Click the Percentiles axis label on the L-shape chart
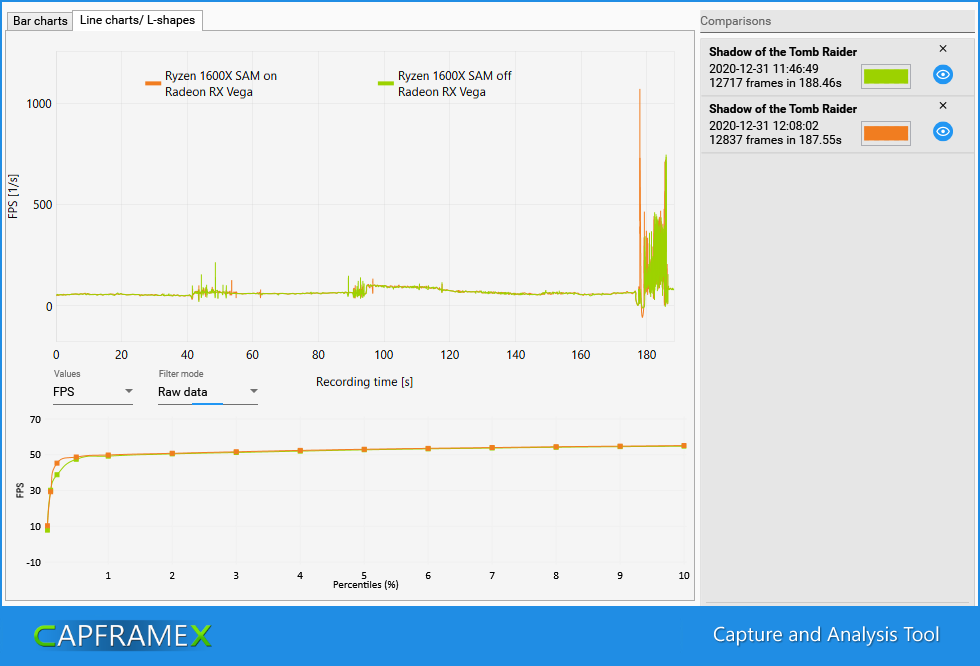 [365, 585]
